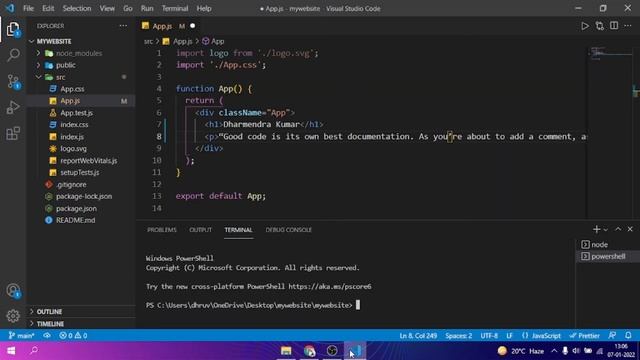Expand the public folder
640x360 pixels.
pos(66,65)
